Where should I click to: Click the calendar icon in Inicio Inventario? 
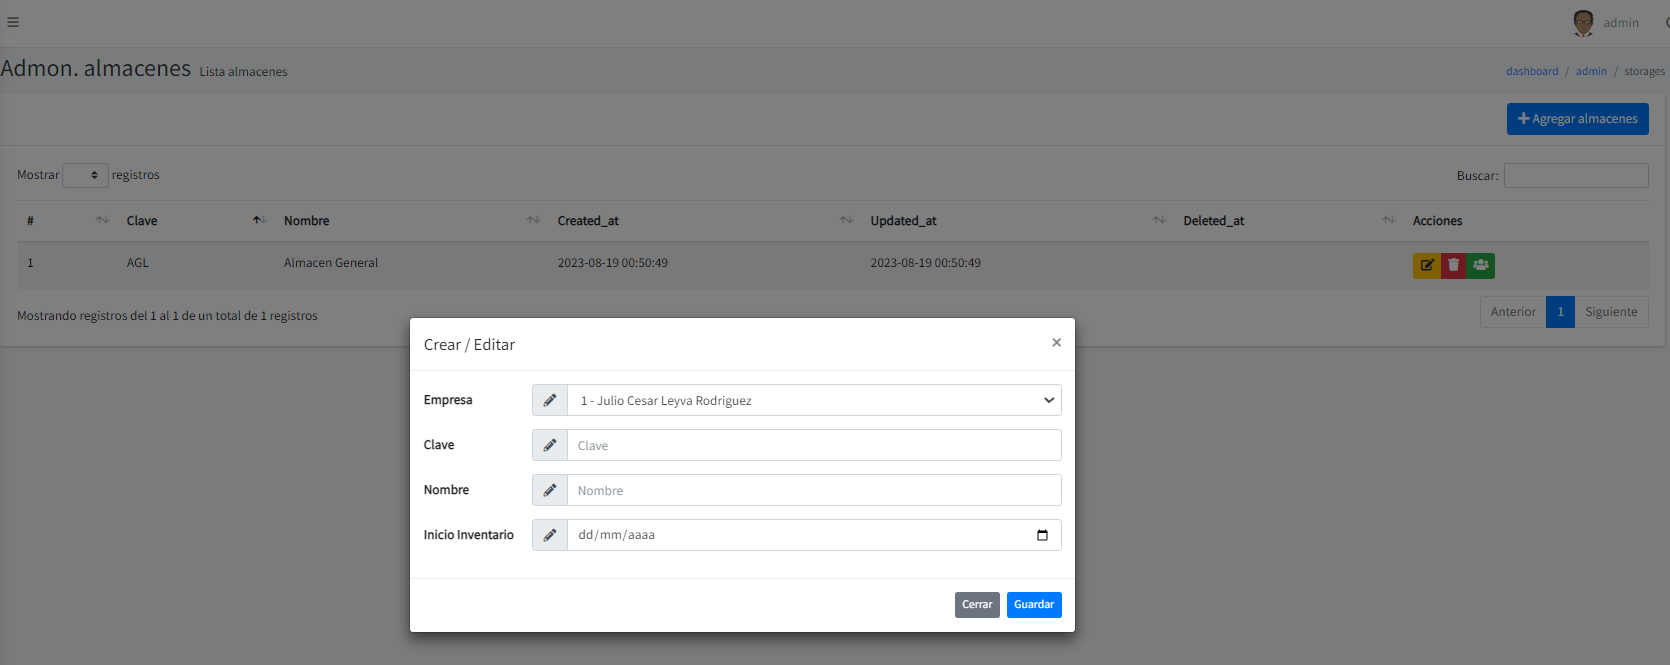[x=1042, y=535]
